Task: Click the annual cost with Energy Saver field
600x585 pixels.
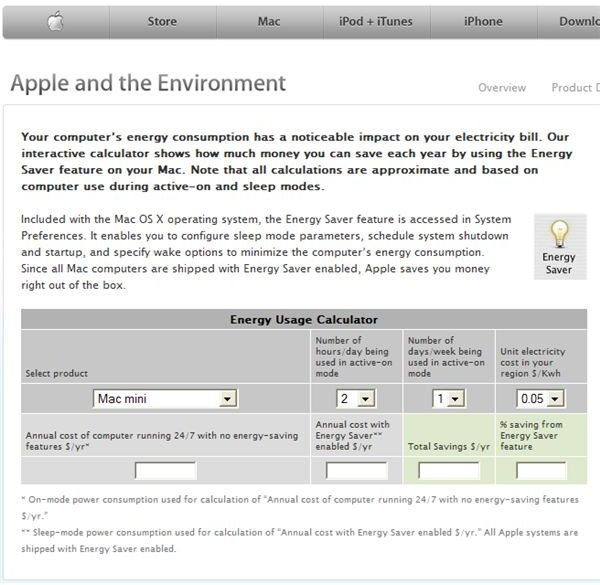Action: coord(357,471)
